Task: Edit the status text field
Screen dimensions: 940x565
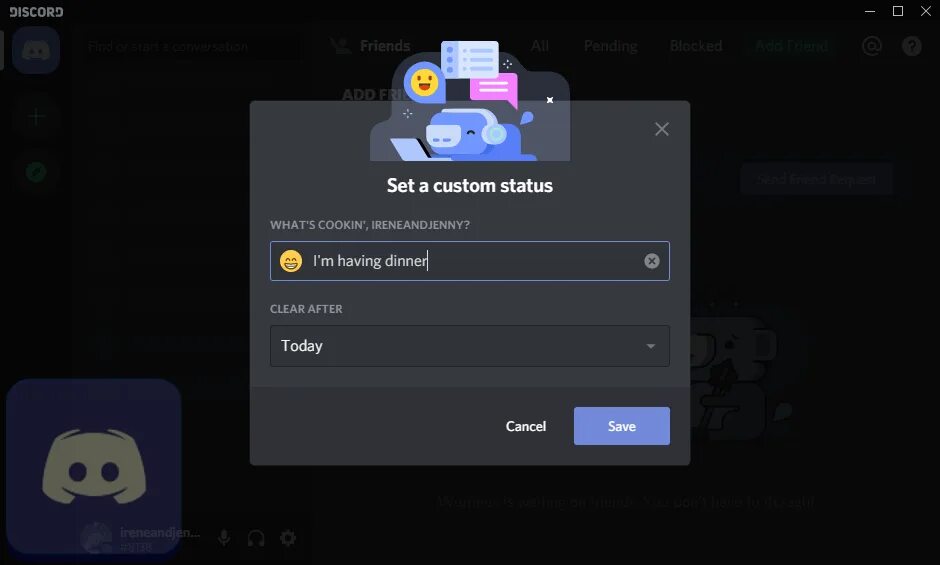Action: (470, 261)
